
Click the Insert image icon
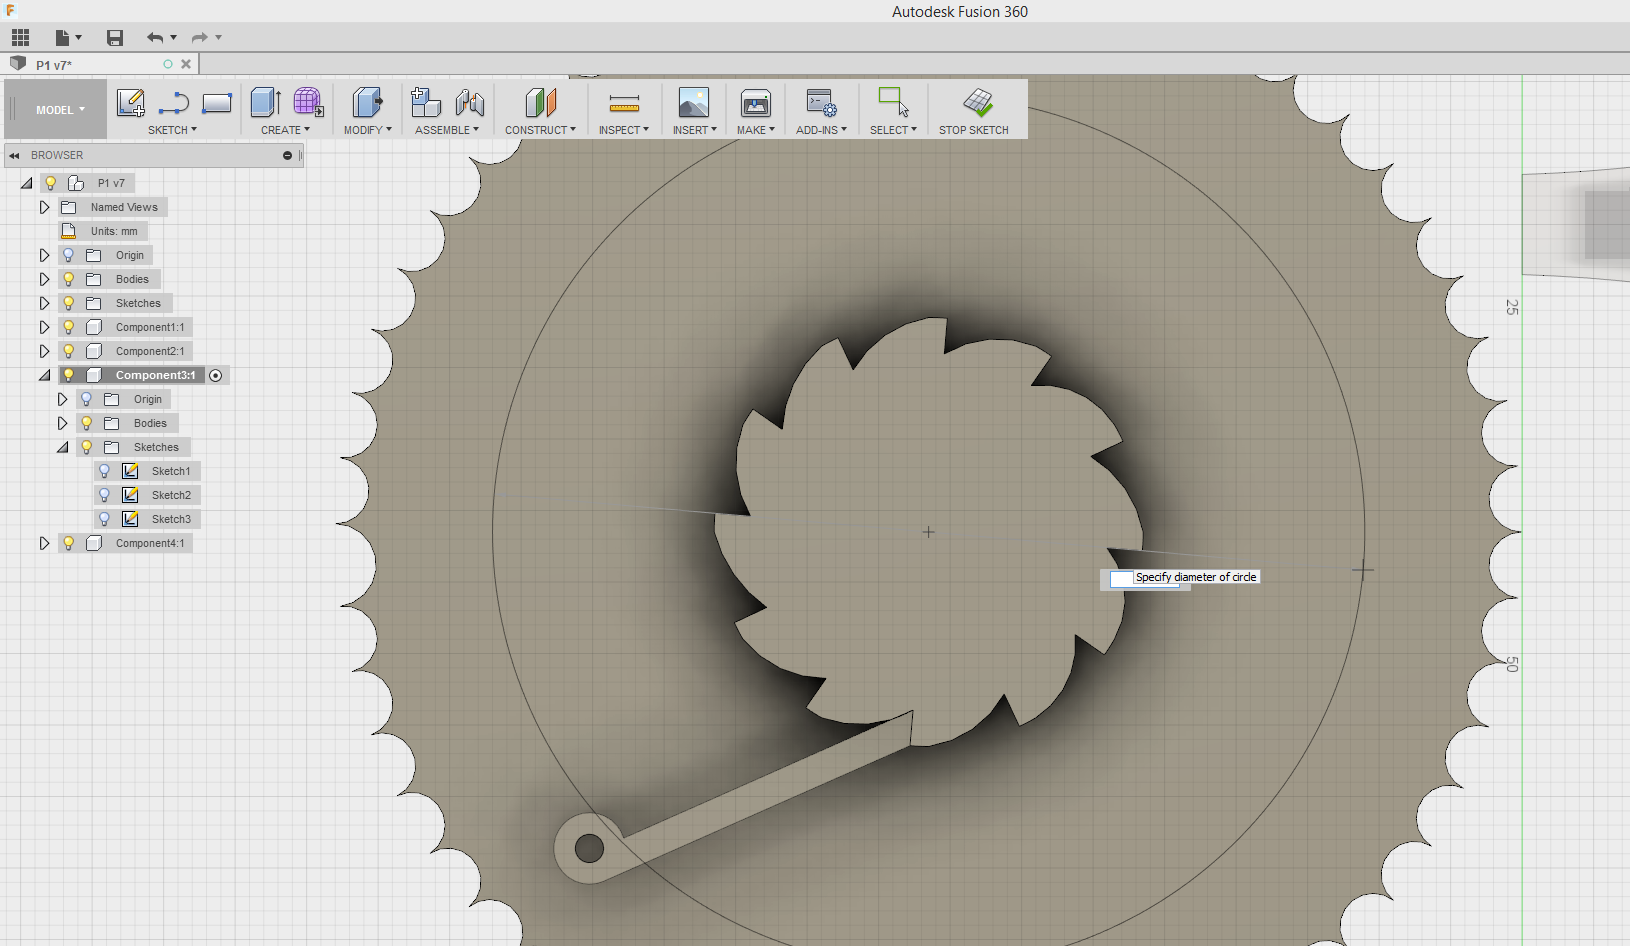(694, 102)
